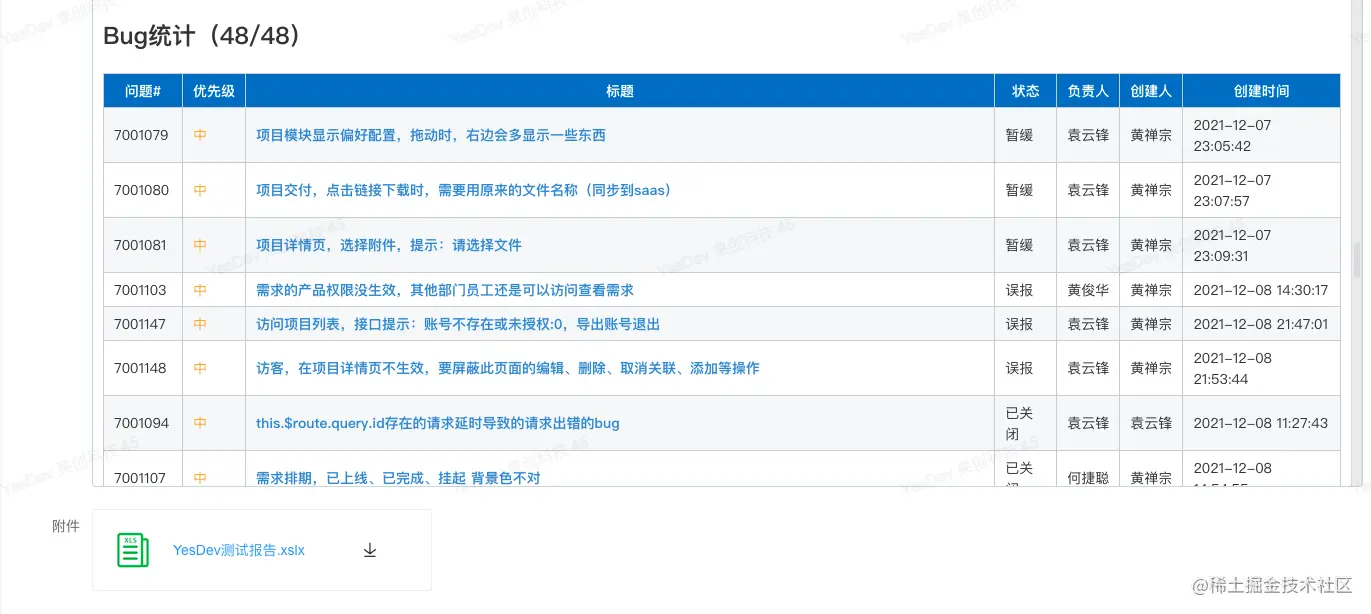The width and height of the screenshot is (1371, 614).
Task: Click the 创建时间 column header
Action: click(x=1260, y=90)
